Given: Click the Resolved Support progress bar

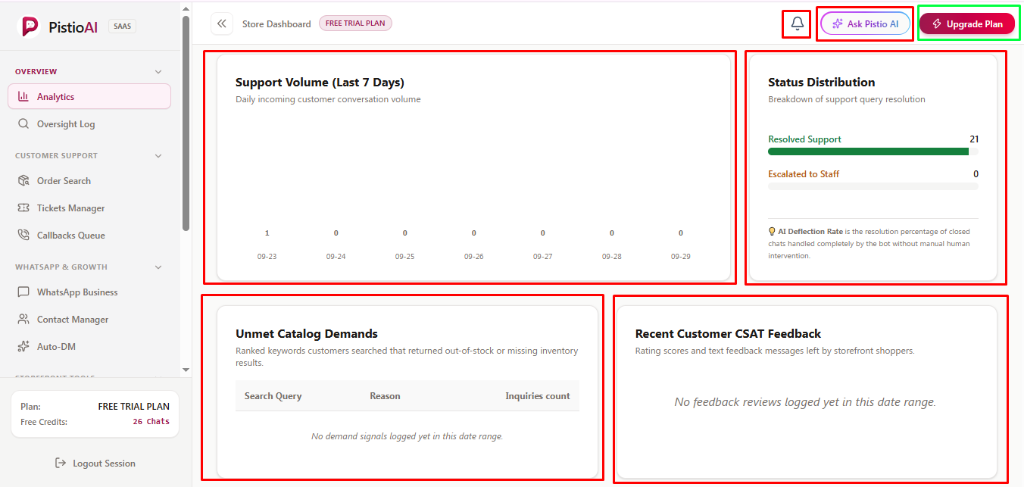Looking at the screenshot, I should pyautogui.click(x=873, y=151).
